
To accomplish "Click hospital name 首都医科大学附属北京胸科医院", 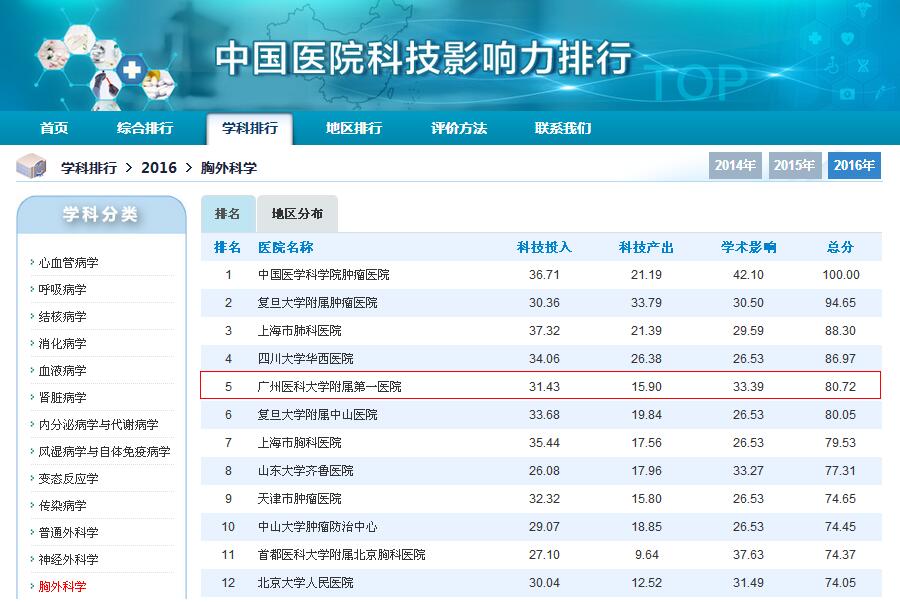I will tap(342, 555).
